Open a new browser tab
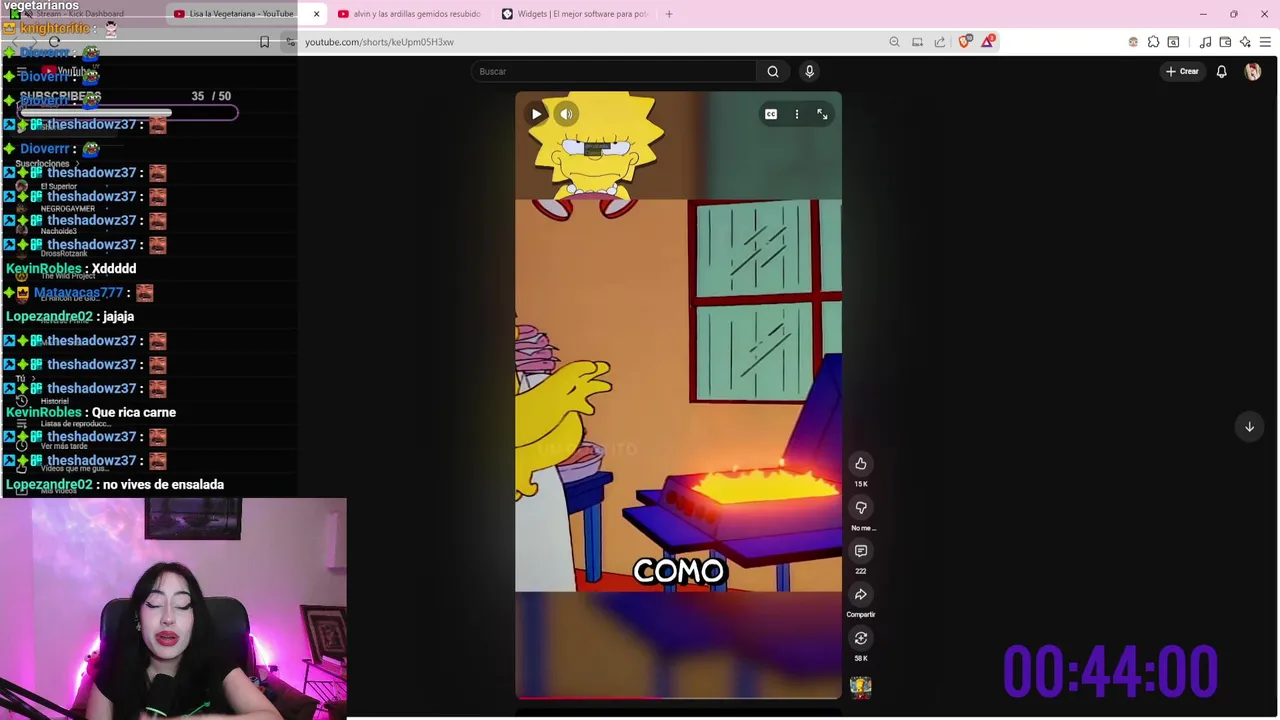 (x=669, y=14)
